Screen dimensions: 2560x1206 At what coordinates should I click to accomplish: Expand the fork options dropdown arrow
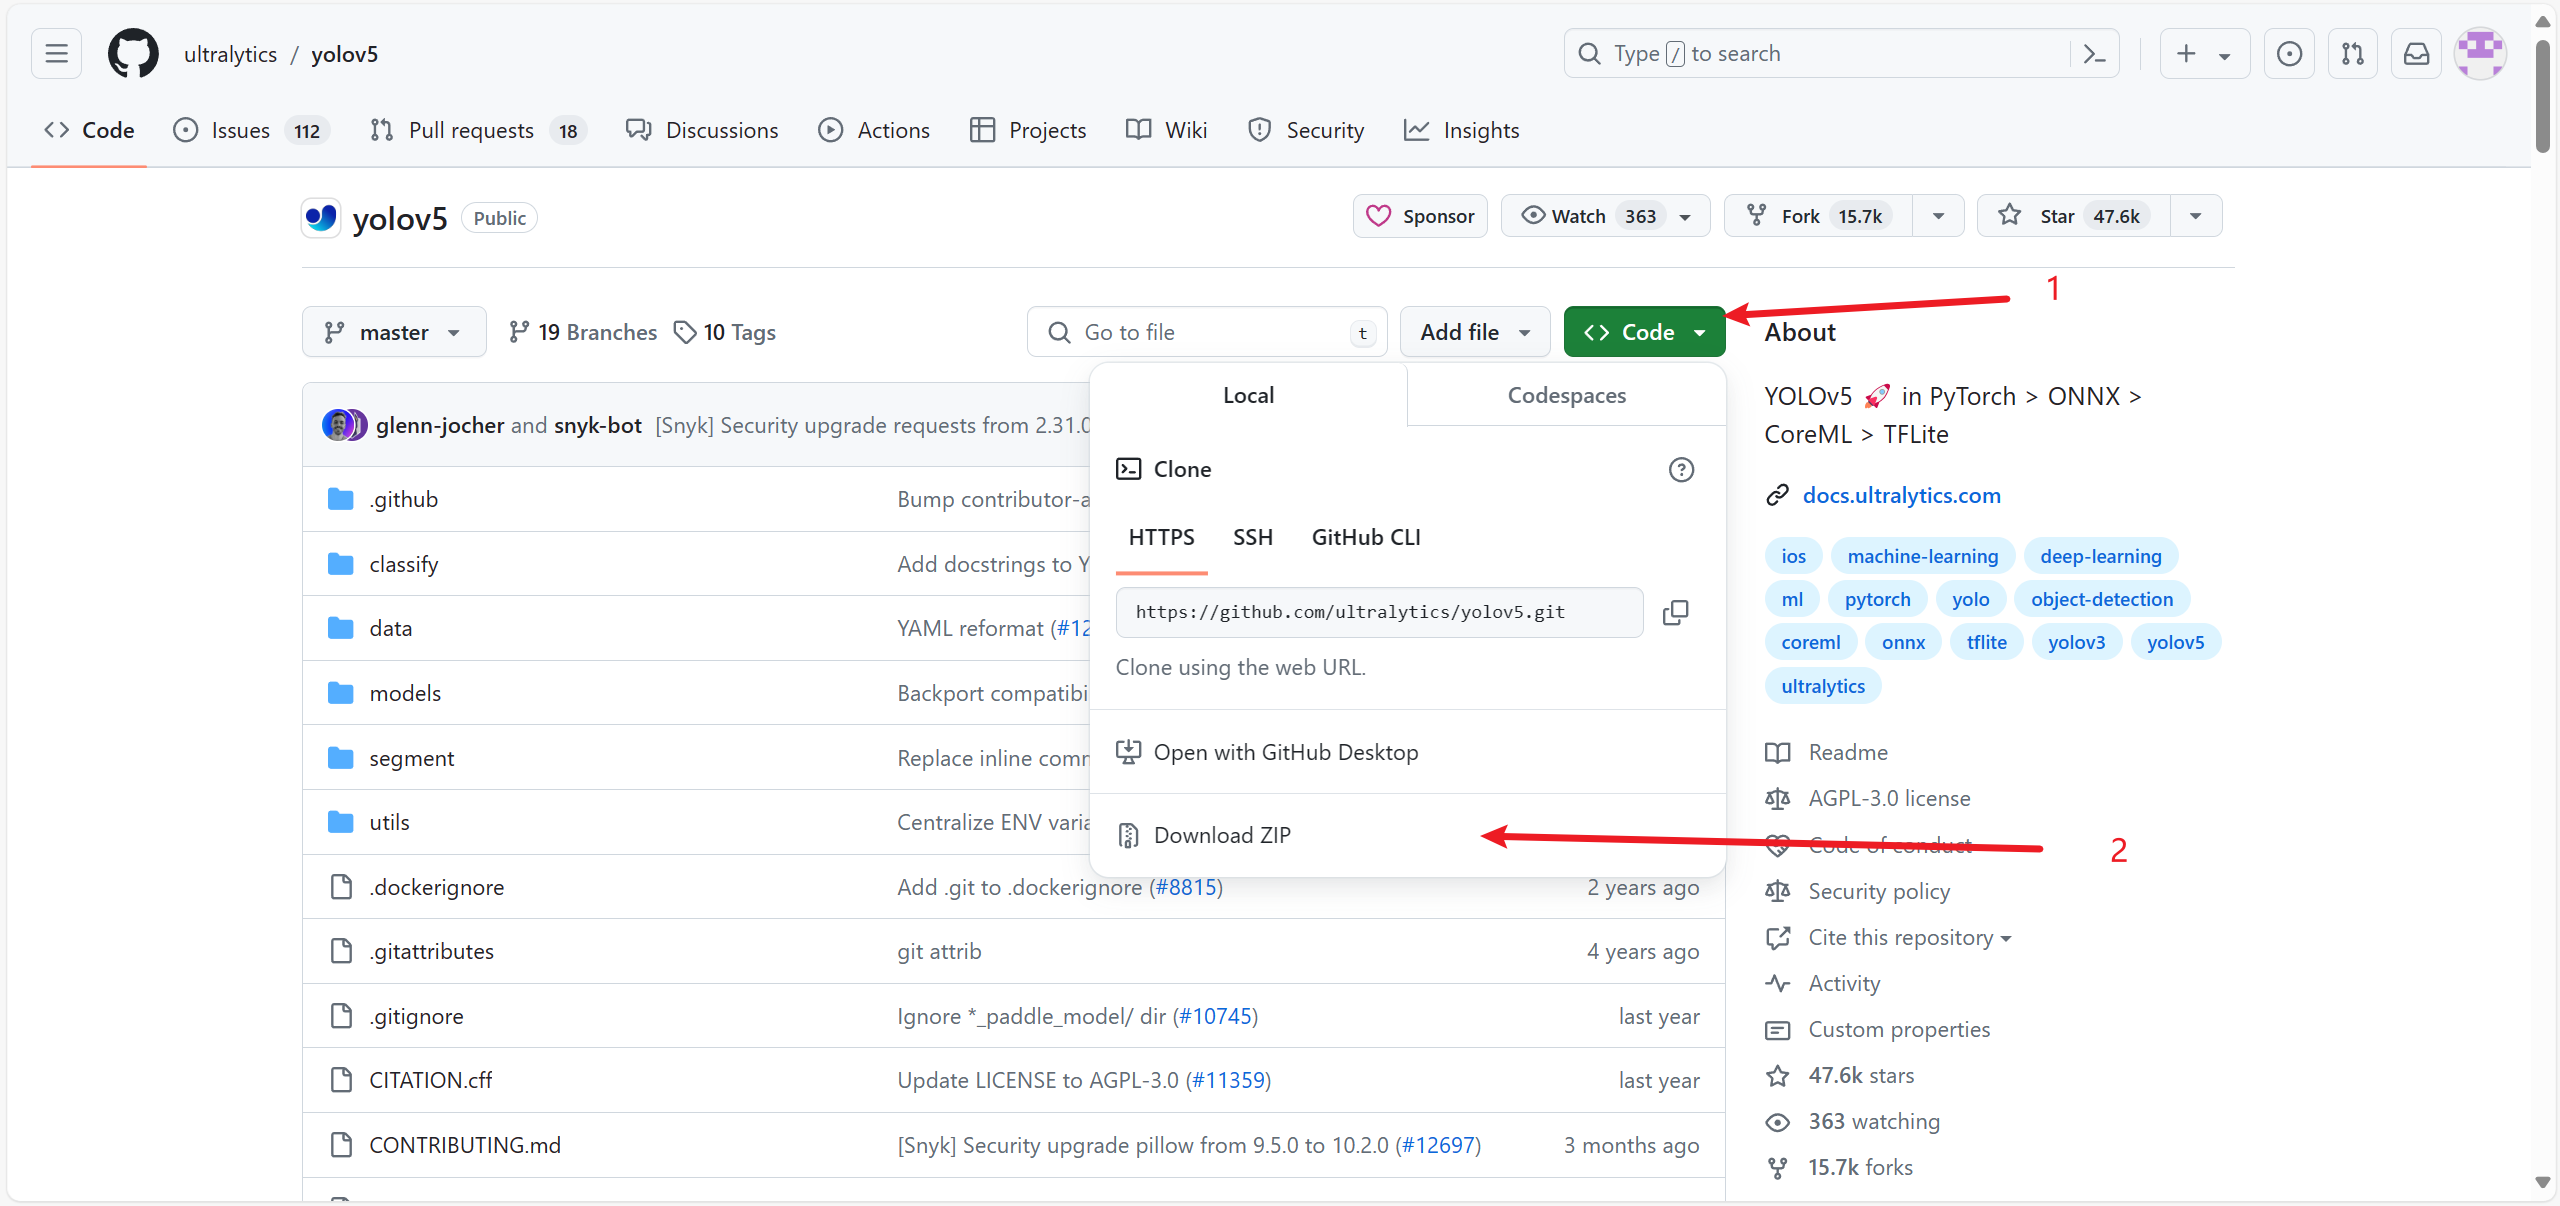[1938, 216]
